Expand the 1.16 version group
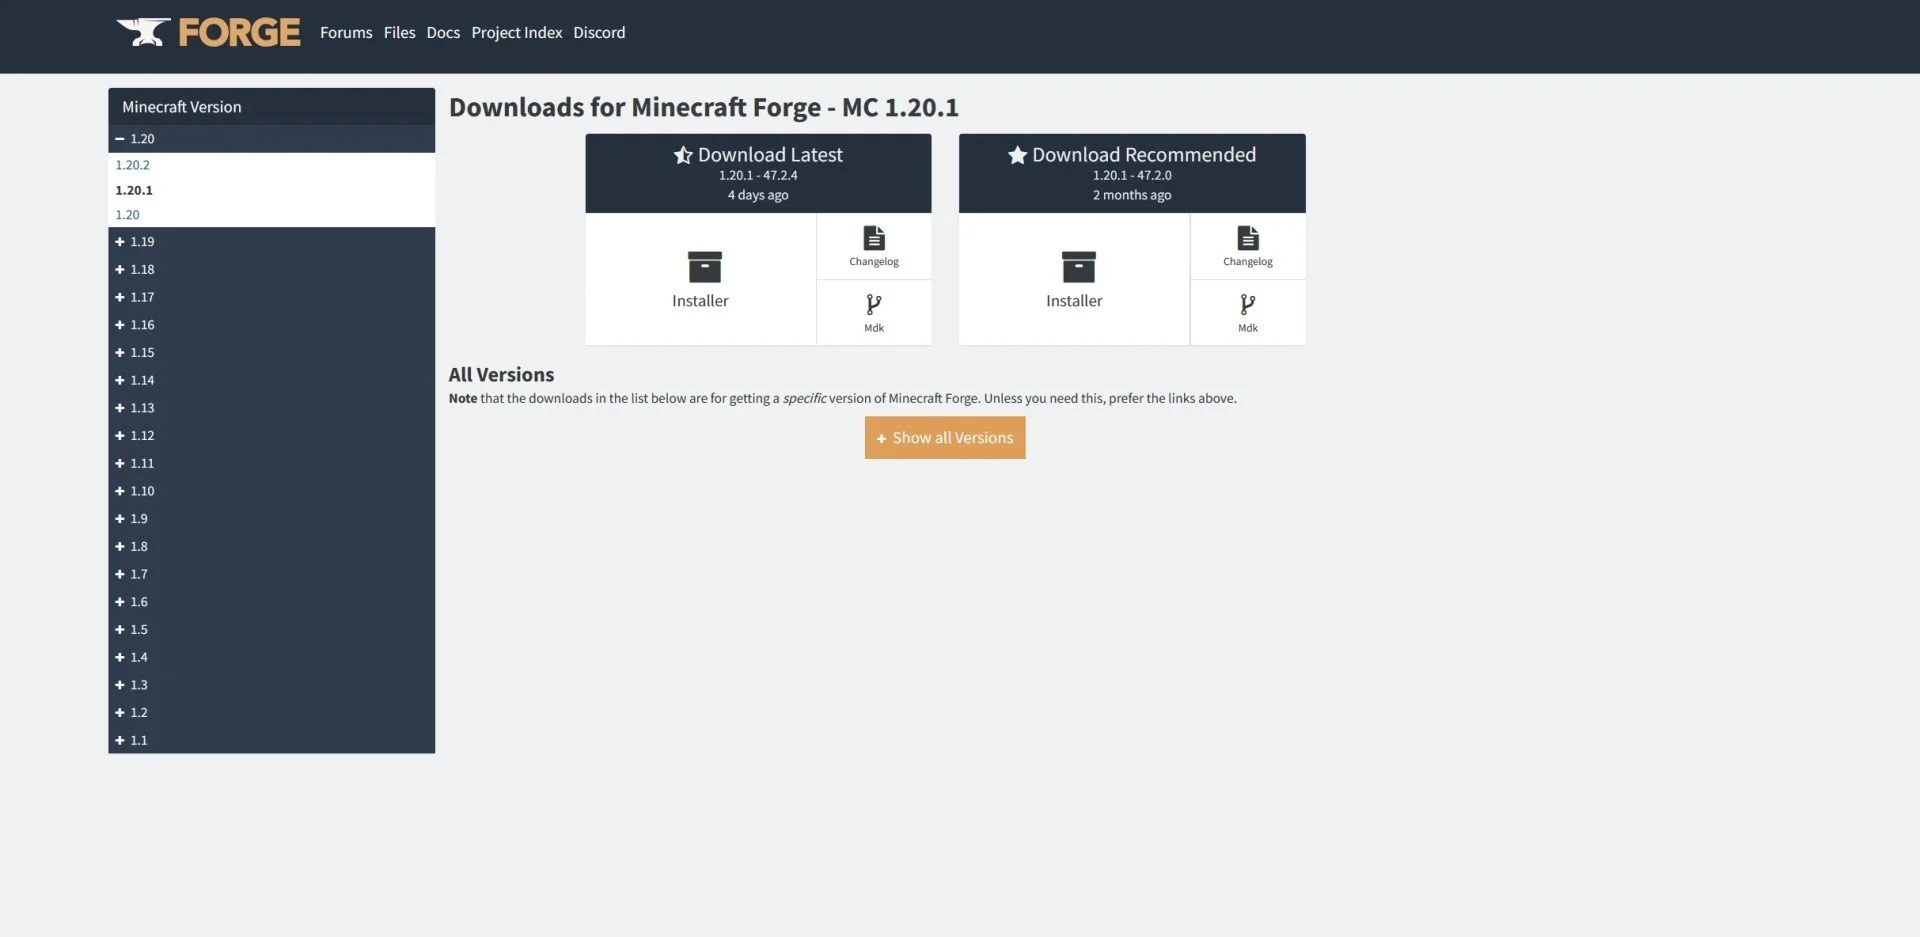This screenshot has width=1920, height=937. pos(271,325)
